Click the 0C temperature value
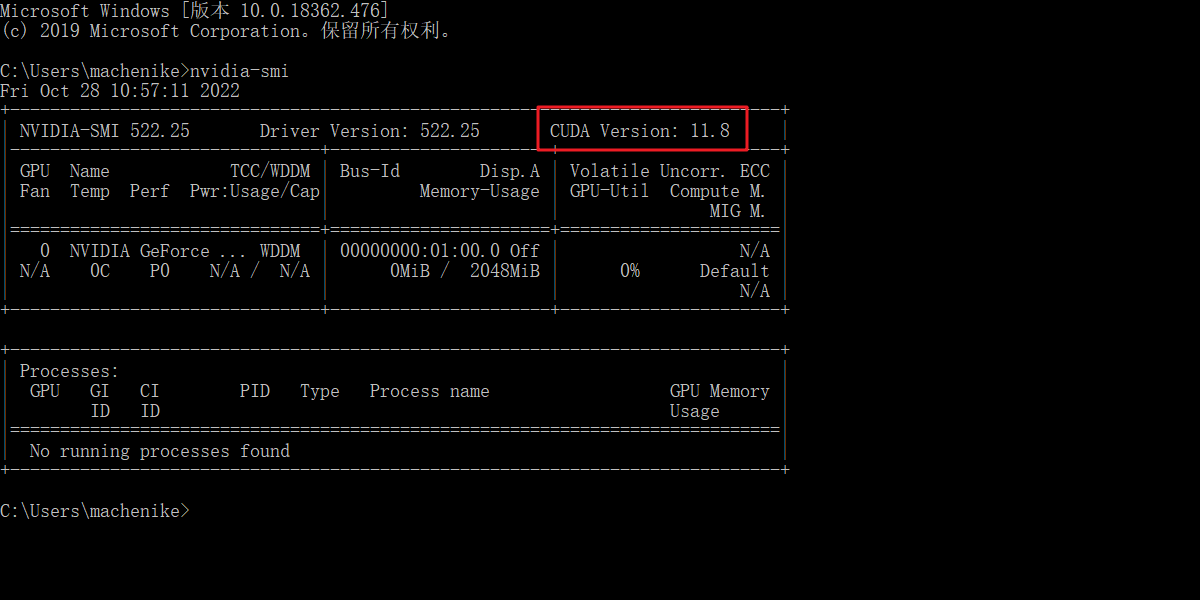The width and height of the screenshot is (1200, 600). click(100, 271)
